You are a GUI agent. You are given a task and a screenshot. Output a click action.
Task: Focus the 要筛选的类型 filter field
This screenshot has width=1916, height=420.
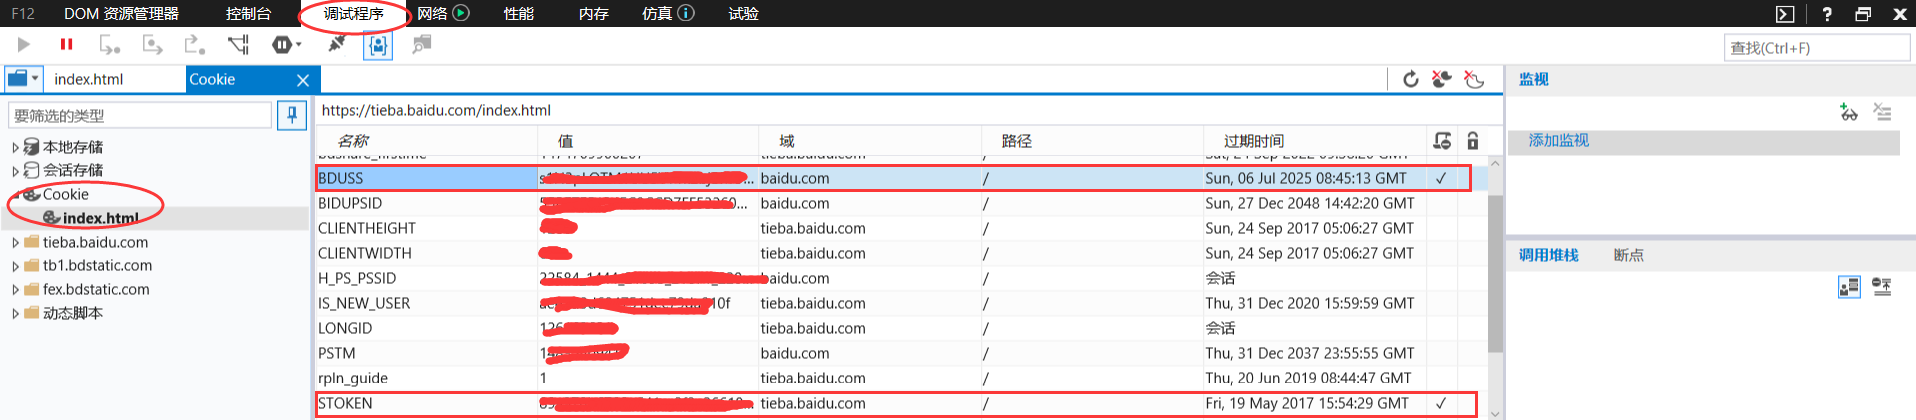(140, 115)
